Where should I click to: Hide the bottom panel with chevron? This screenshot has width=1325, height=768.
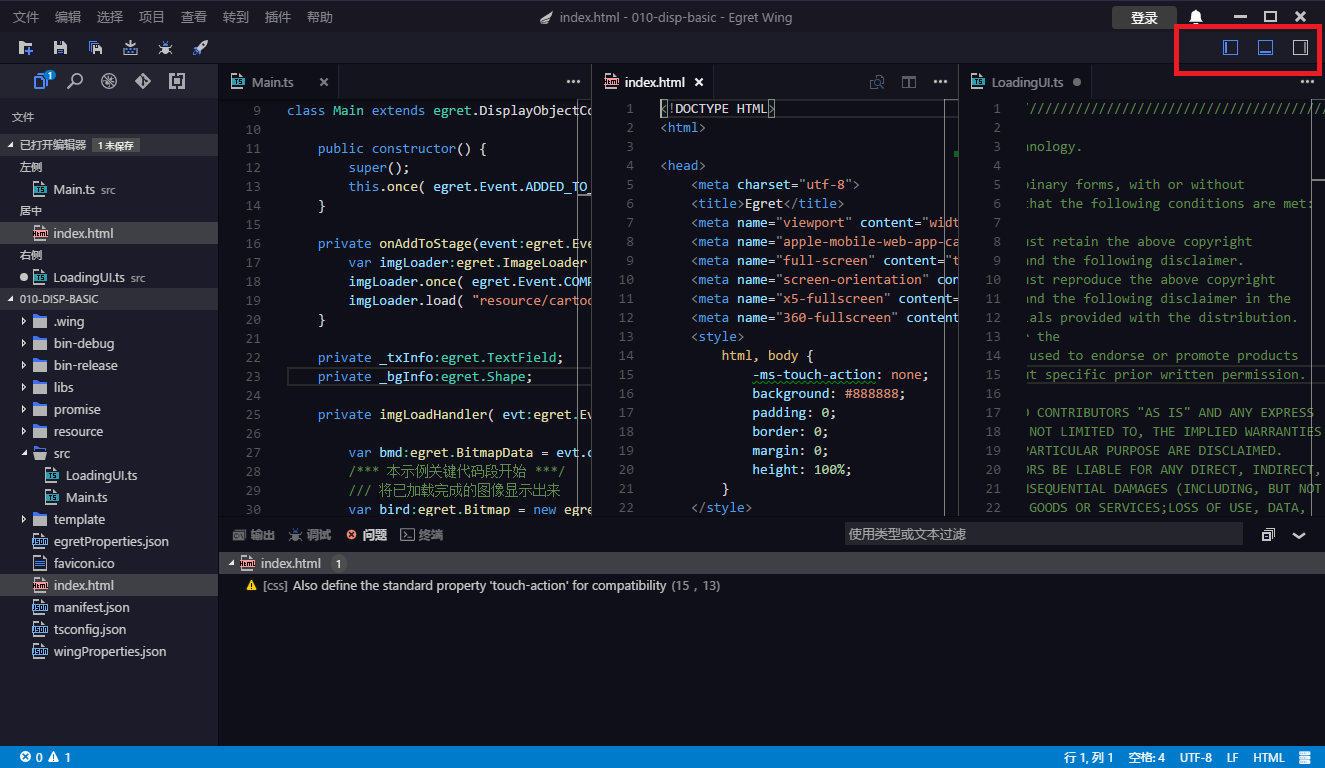[1299, 535]
